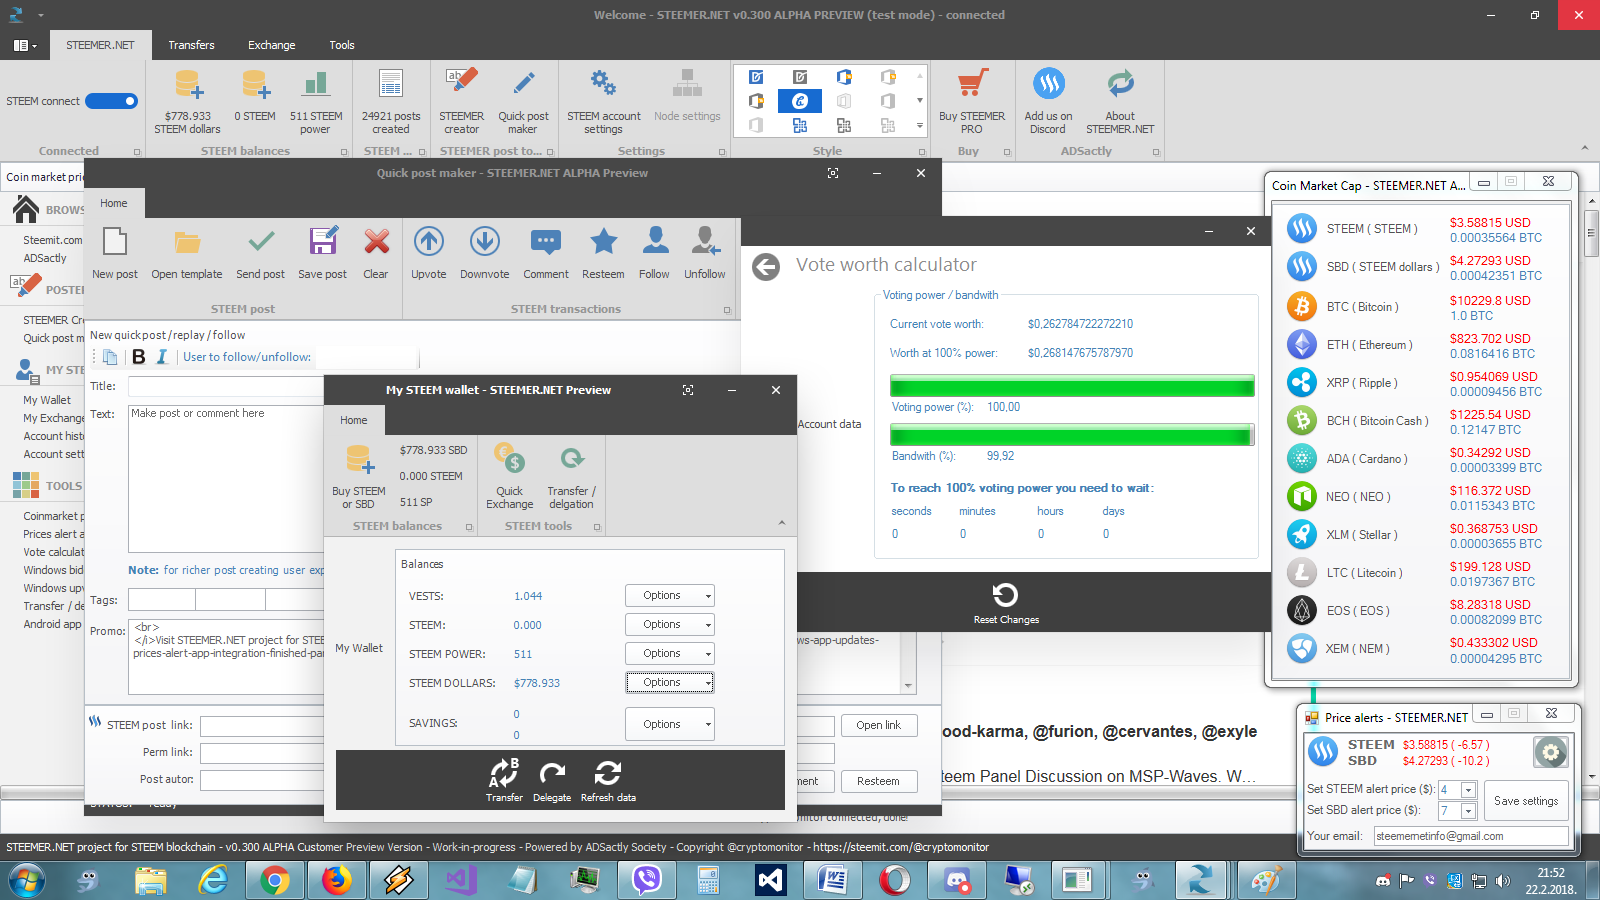Toggle Bold formatting in post editor
The image size is (1600, 900).
[139, 357]
